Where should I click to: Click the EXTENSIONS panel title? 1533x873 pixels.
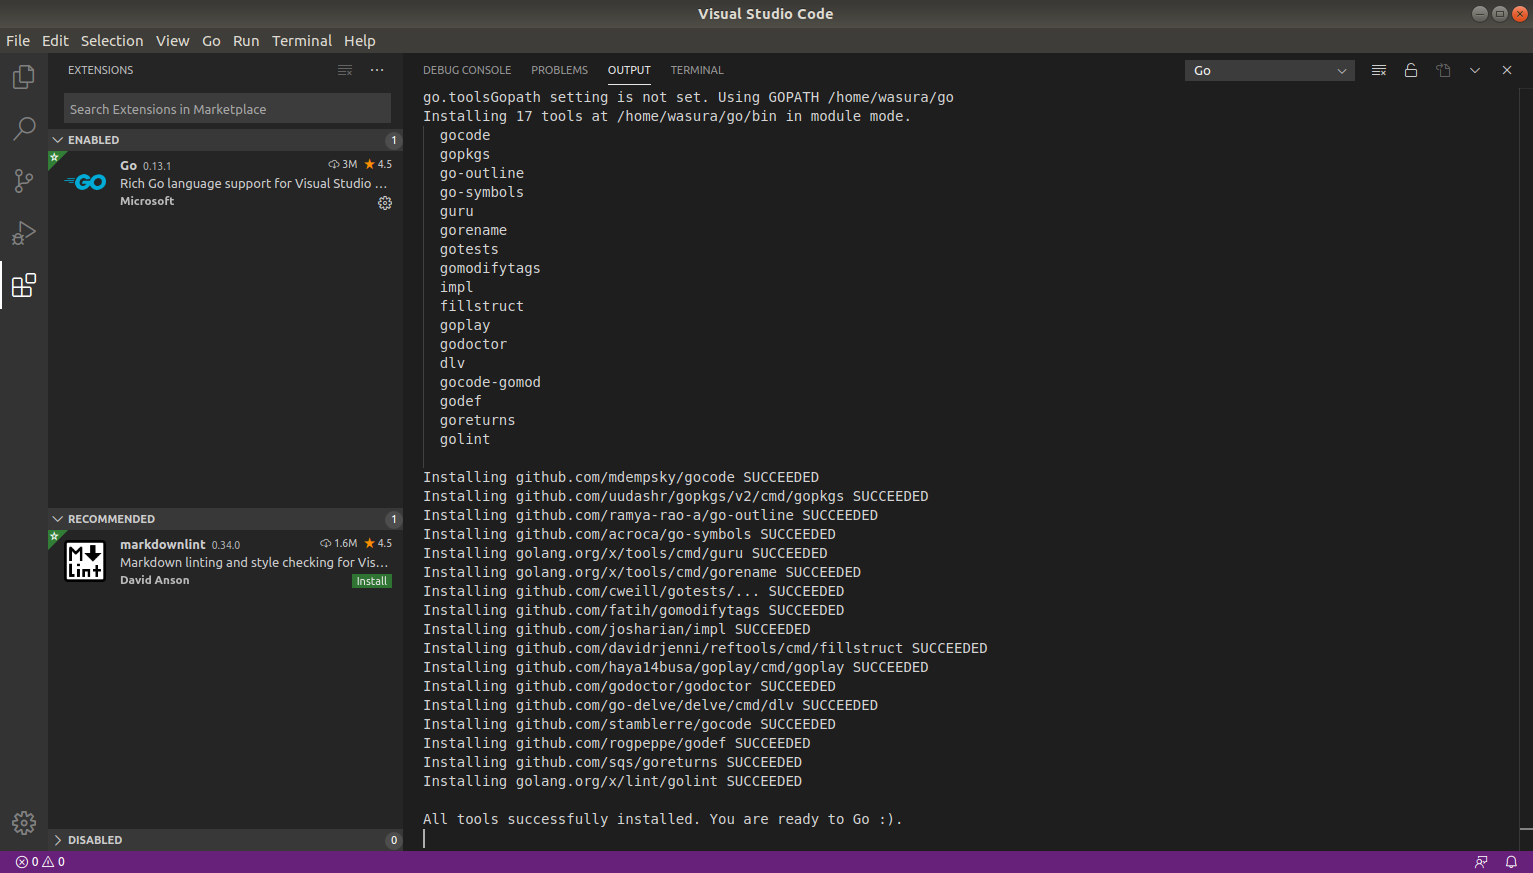pos(100,70)
